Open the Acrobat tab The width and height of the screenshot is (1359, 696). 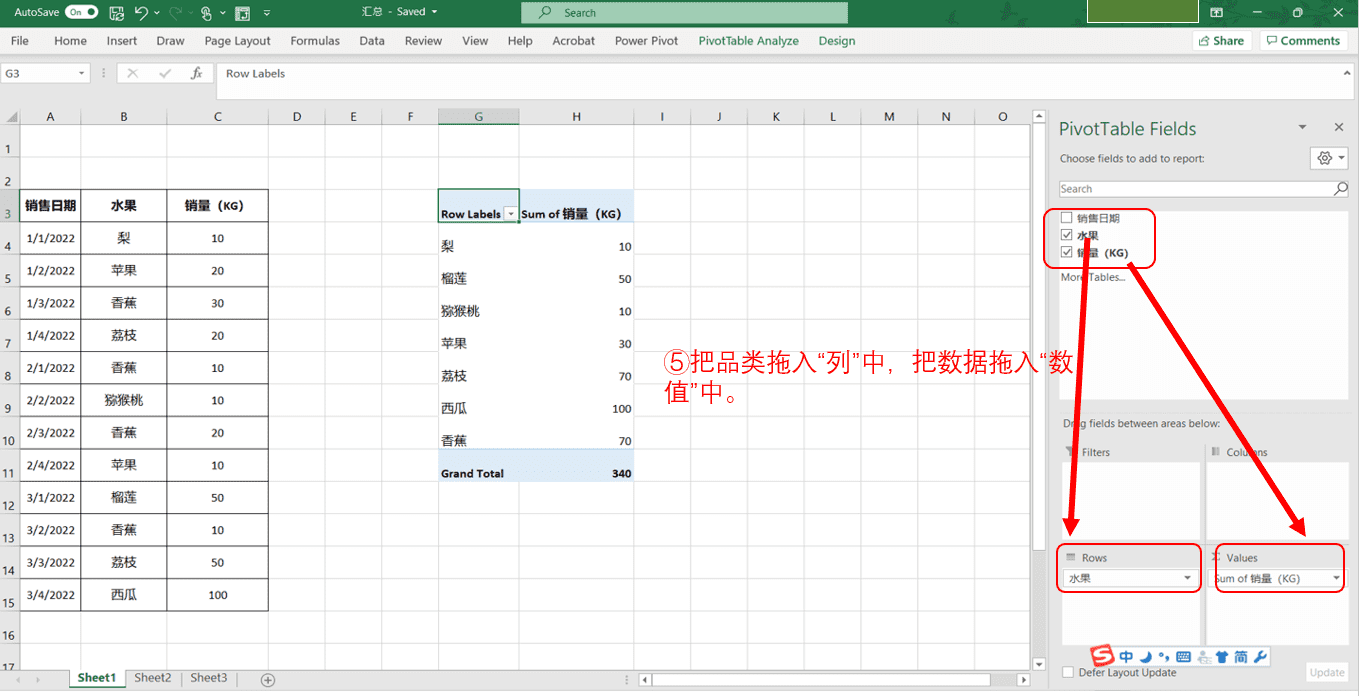pyautogui.click(x=573, y=41)
